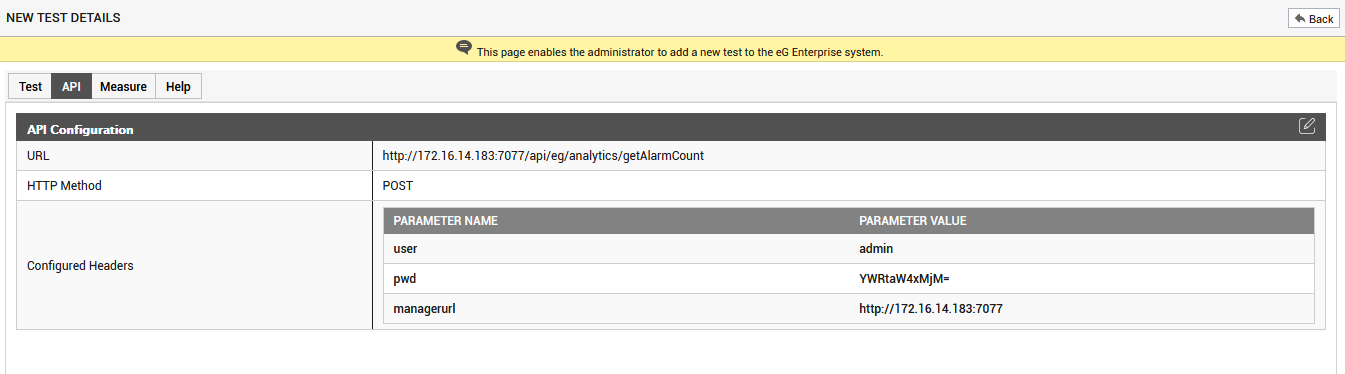
Task: Click the HTTP Method label
Action: pyautogui.click(x=64, y=186)
